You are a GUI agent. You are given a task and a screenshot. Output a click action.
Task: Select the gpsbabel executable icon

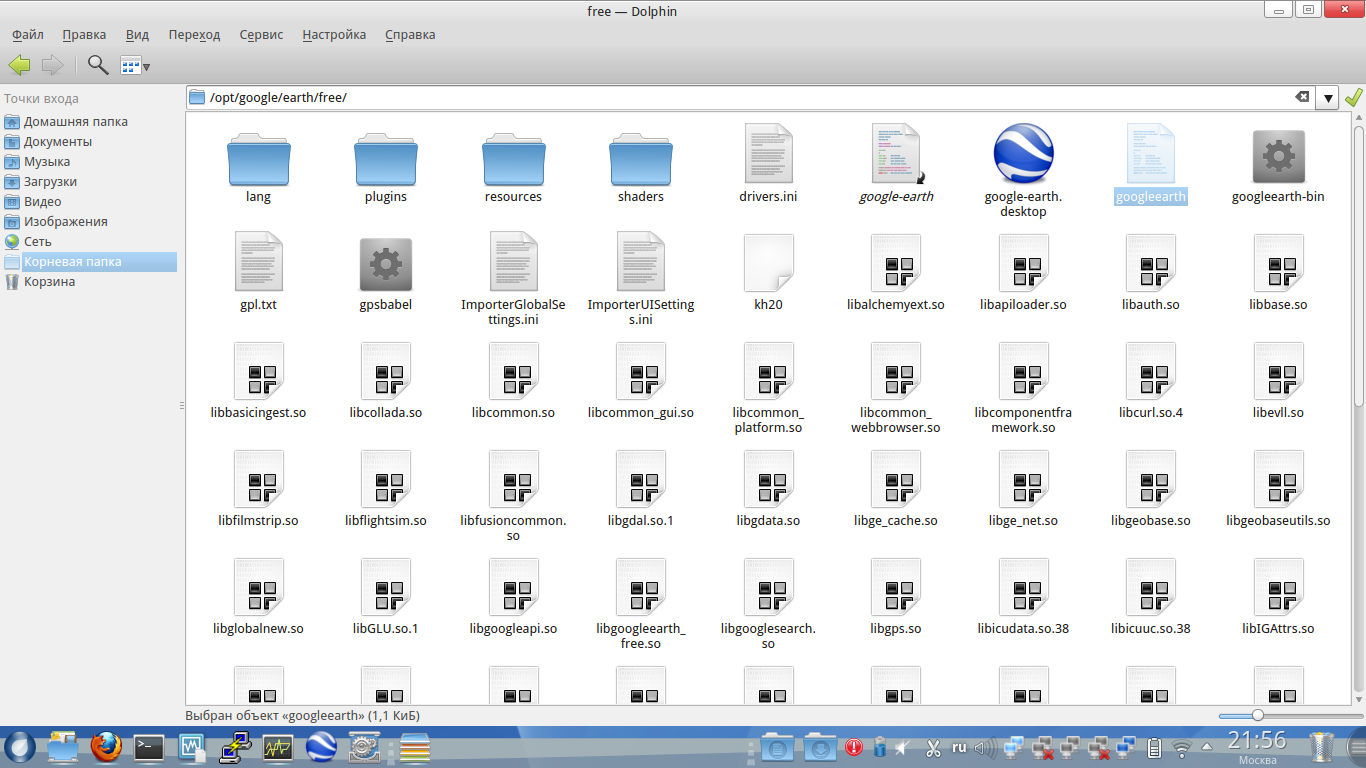(385, 265)
